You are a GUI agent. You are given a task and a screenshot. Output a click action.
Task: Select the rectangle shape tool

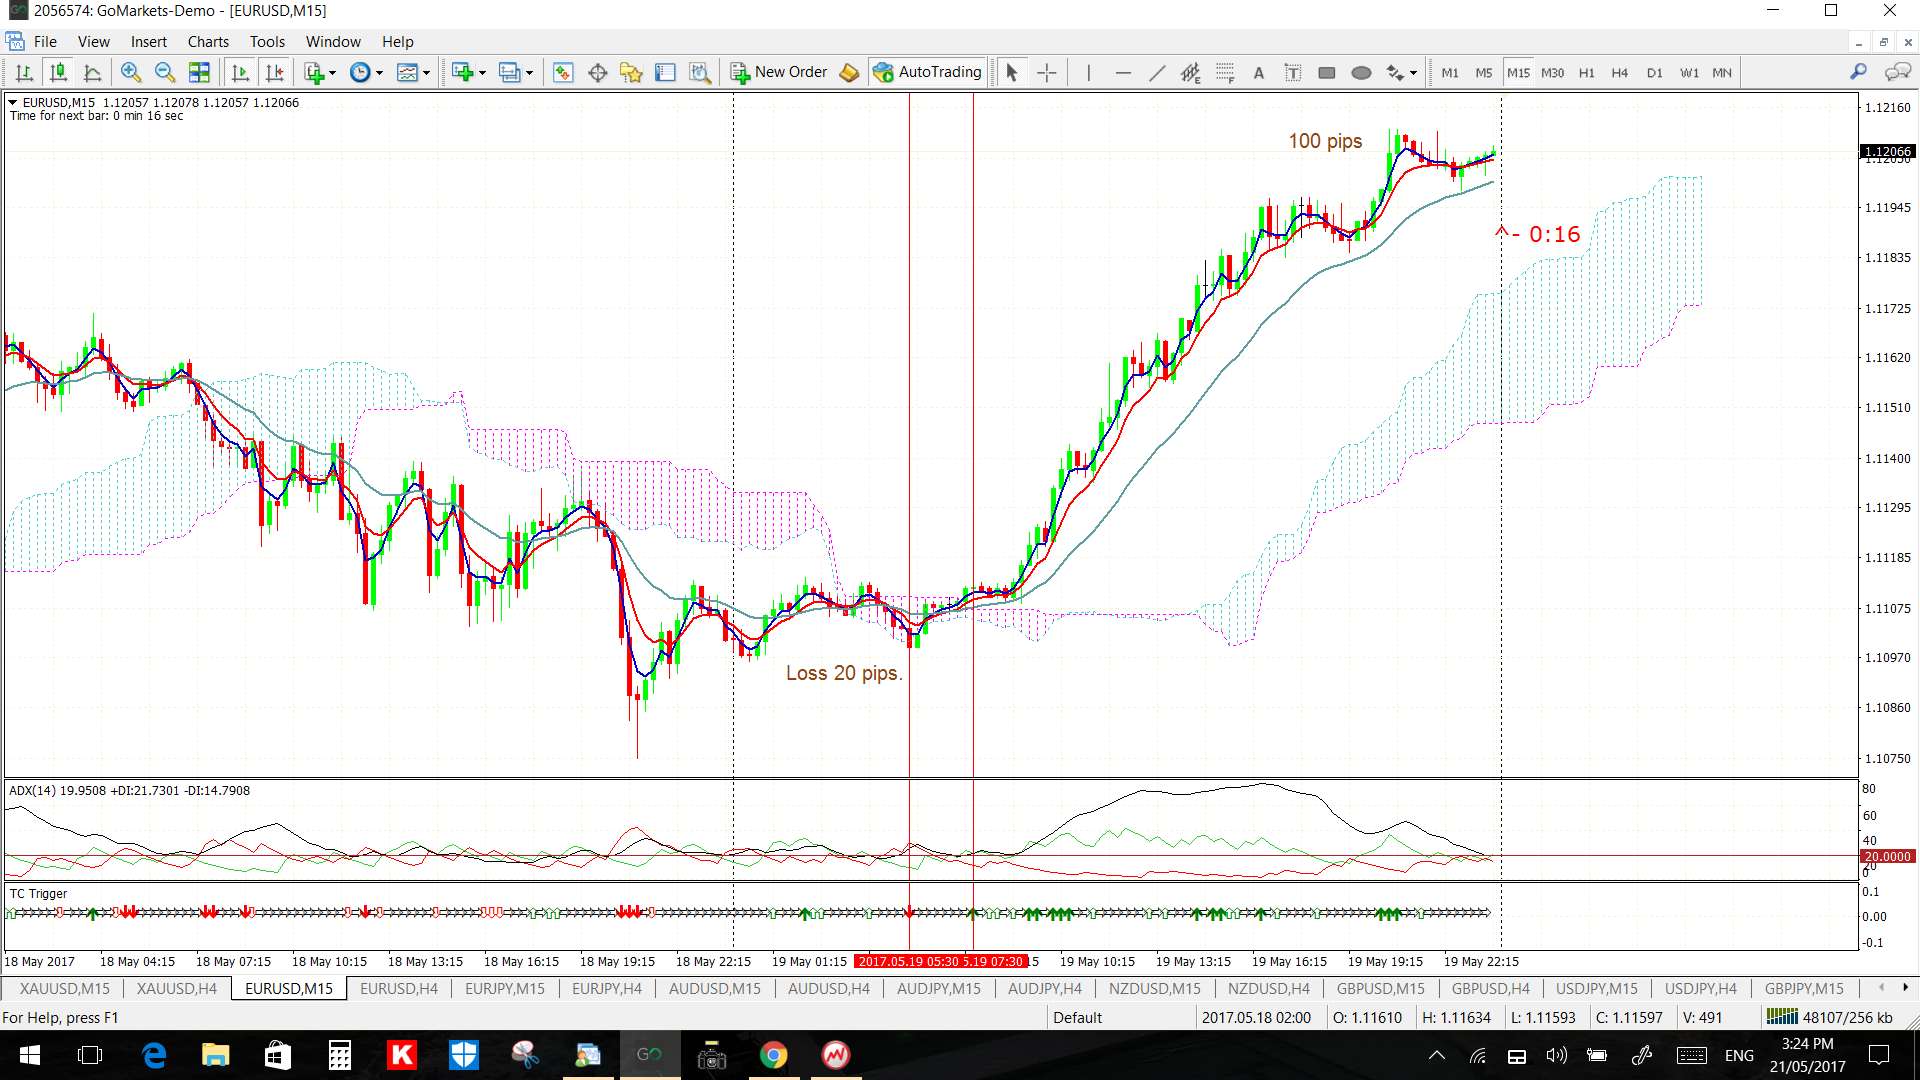click(1326, 72)
